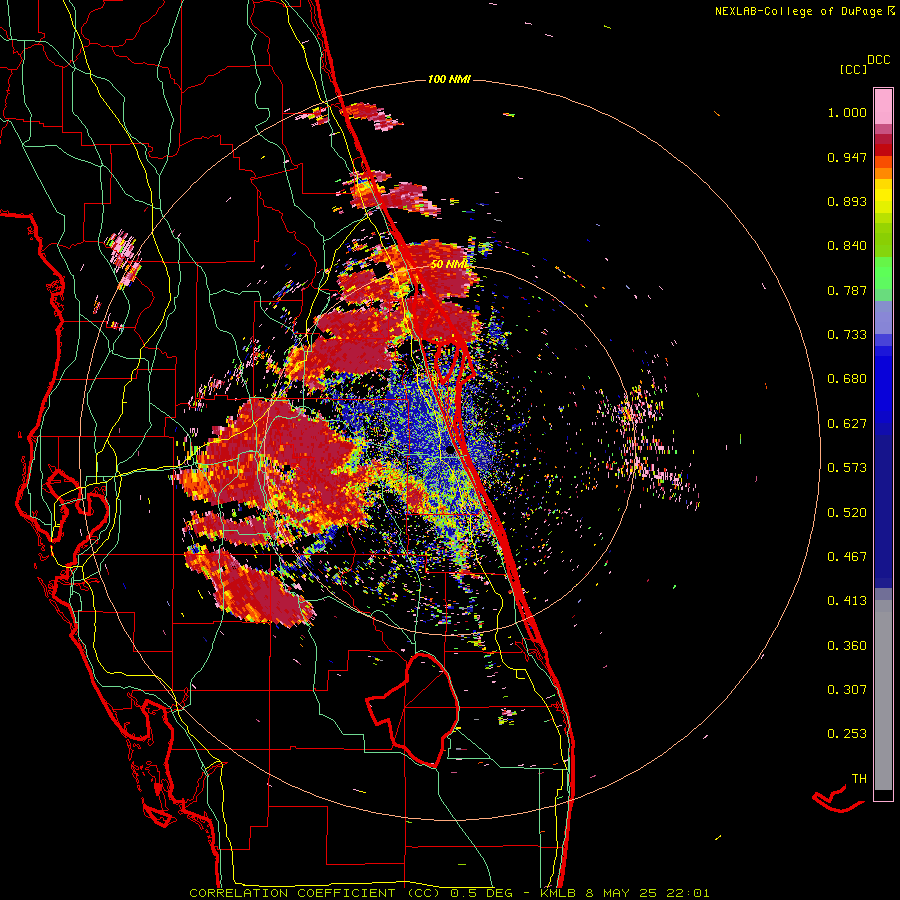Pick the pink top segment of color bar
This screenshot has width=900, height=900.
[x=883, y=106]
